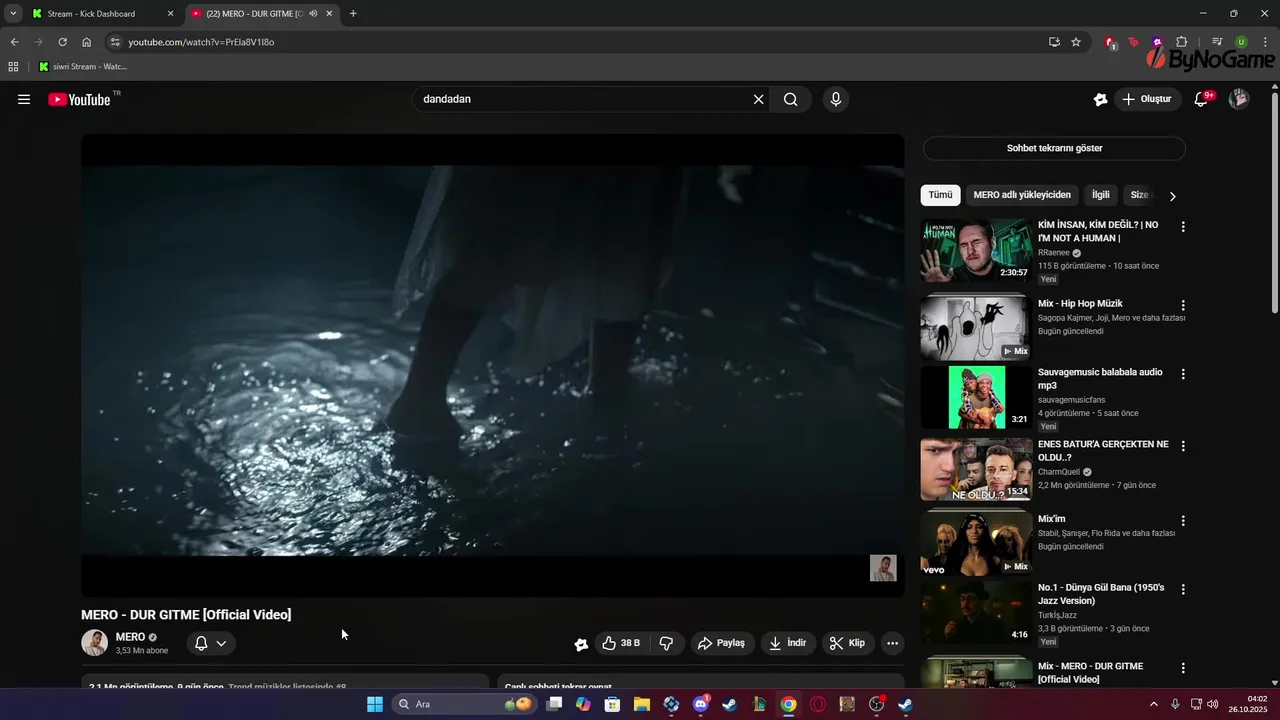Show chat replay via Sohbet tekrarını göster
This screenshot has width=1280, height=720.
pyautogui.click(x=1054, y=148)
